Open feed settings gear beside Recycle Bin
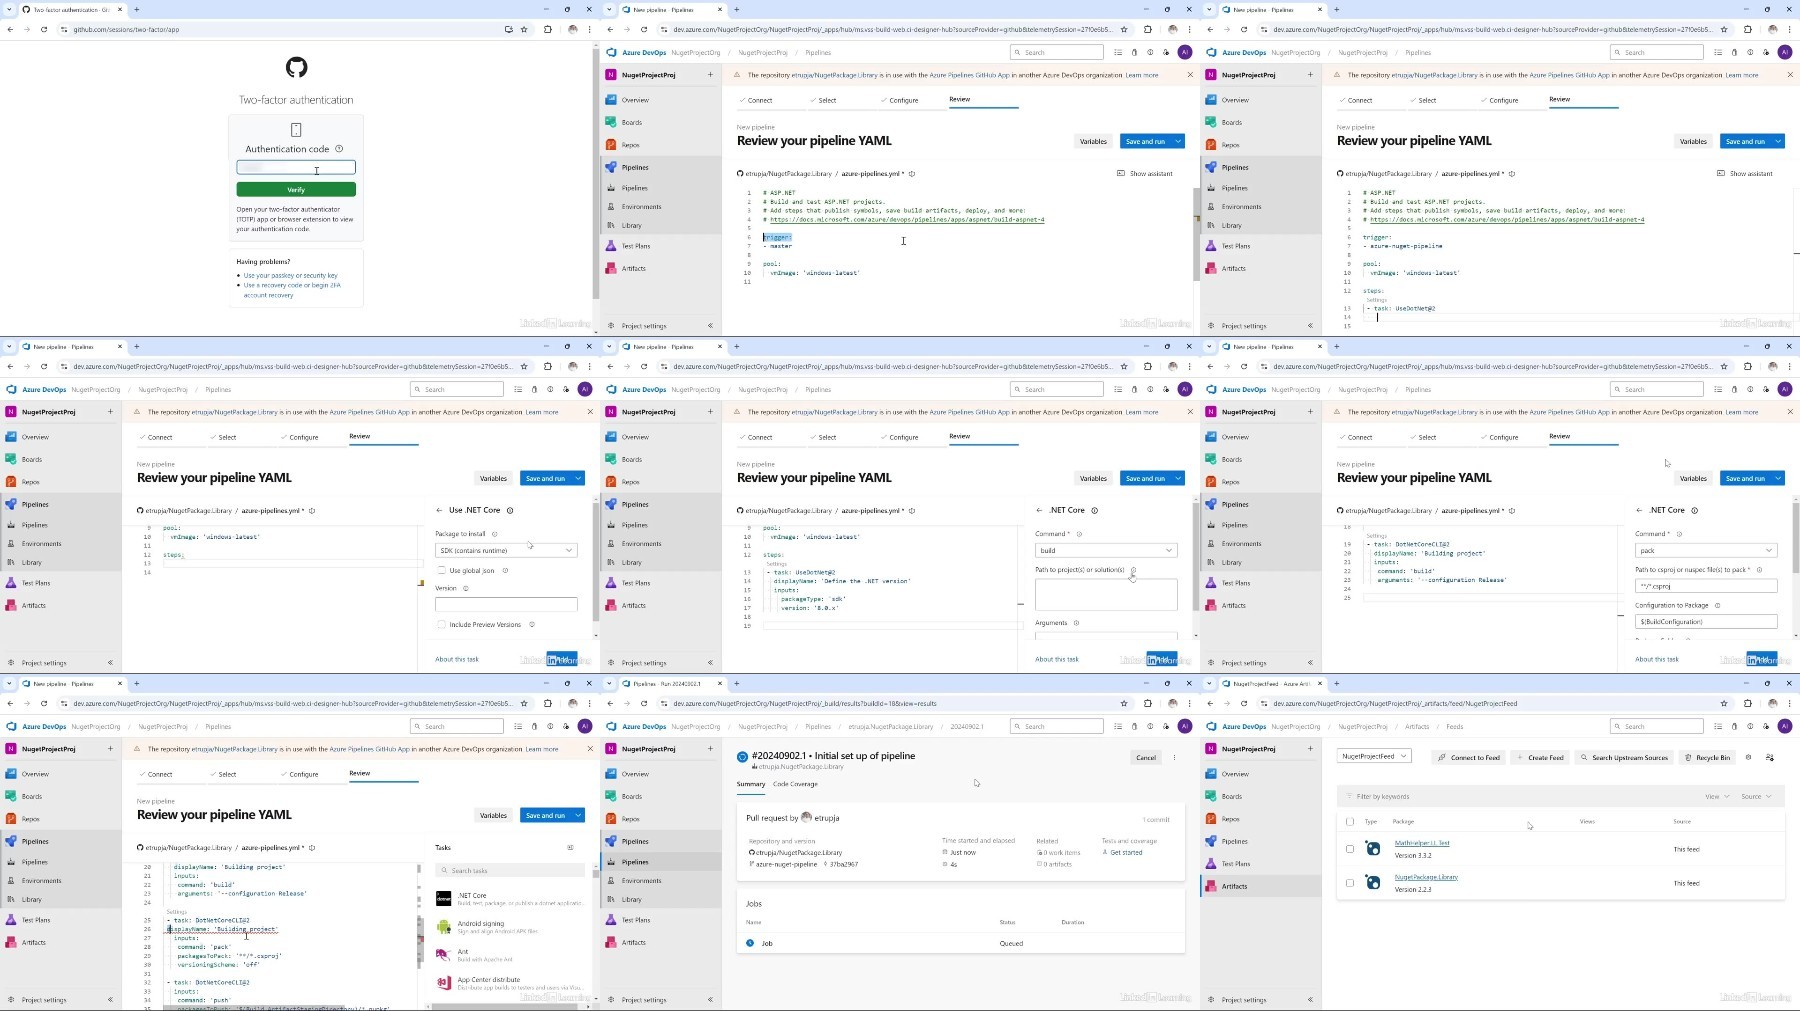The height and width of the screenshot is (1011, 1800). pyautogui.click(x=1748, y=757)
